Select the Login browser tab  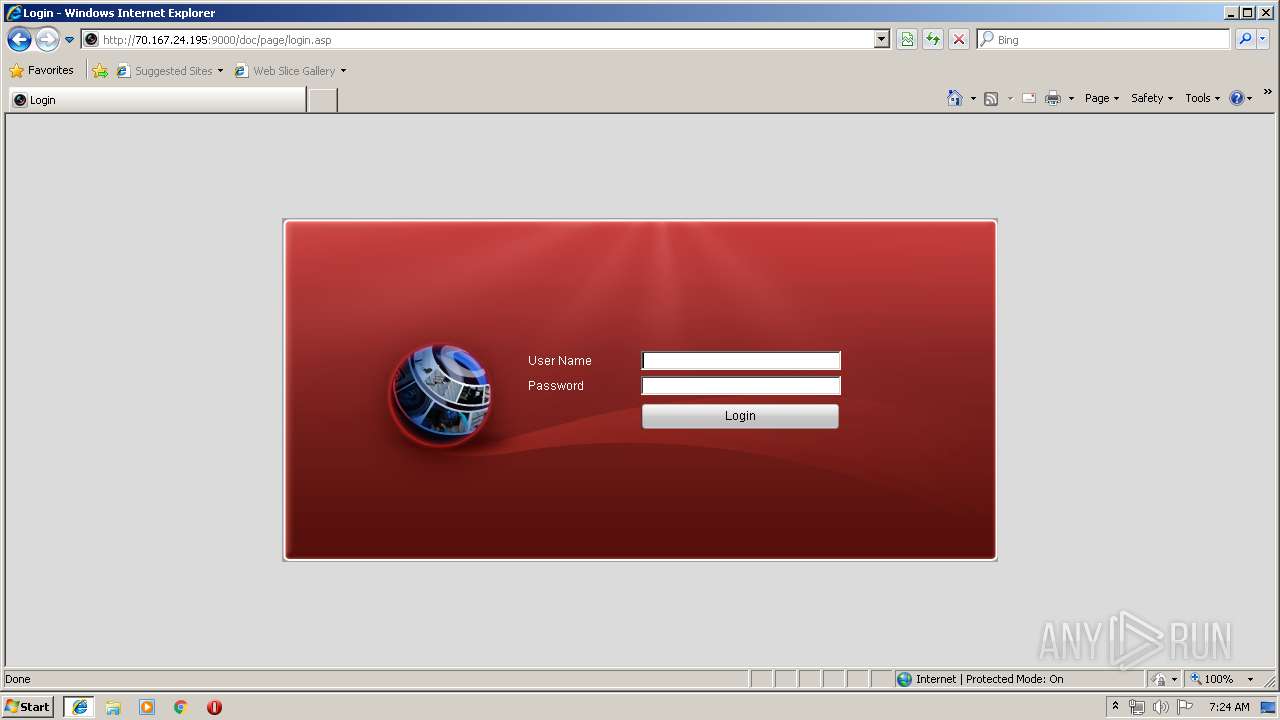(157, 100)
